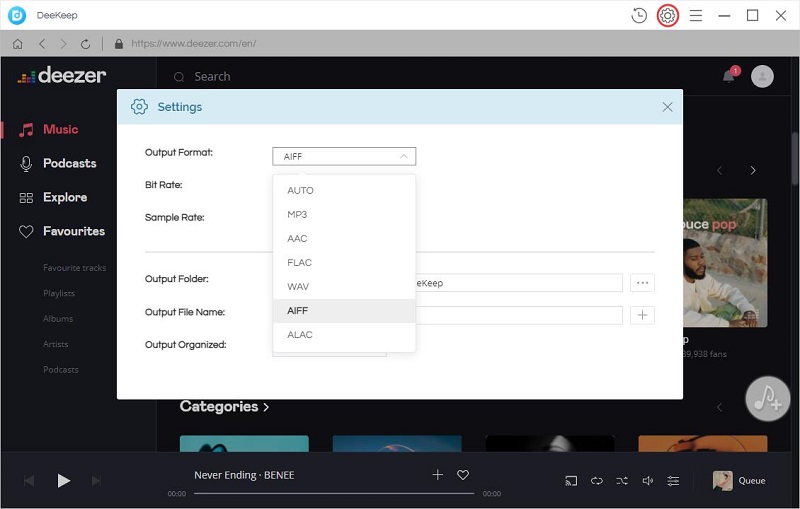Open the Settings gear in title bar
Viewport: 800px width, 509px height.
667,16
